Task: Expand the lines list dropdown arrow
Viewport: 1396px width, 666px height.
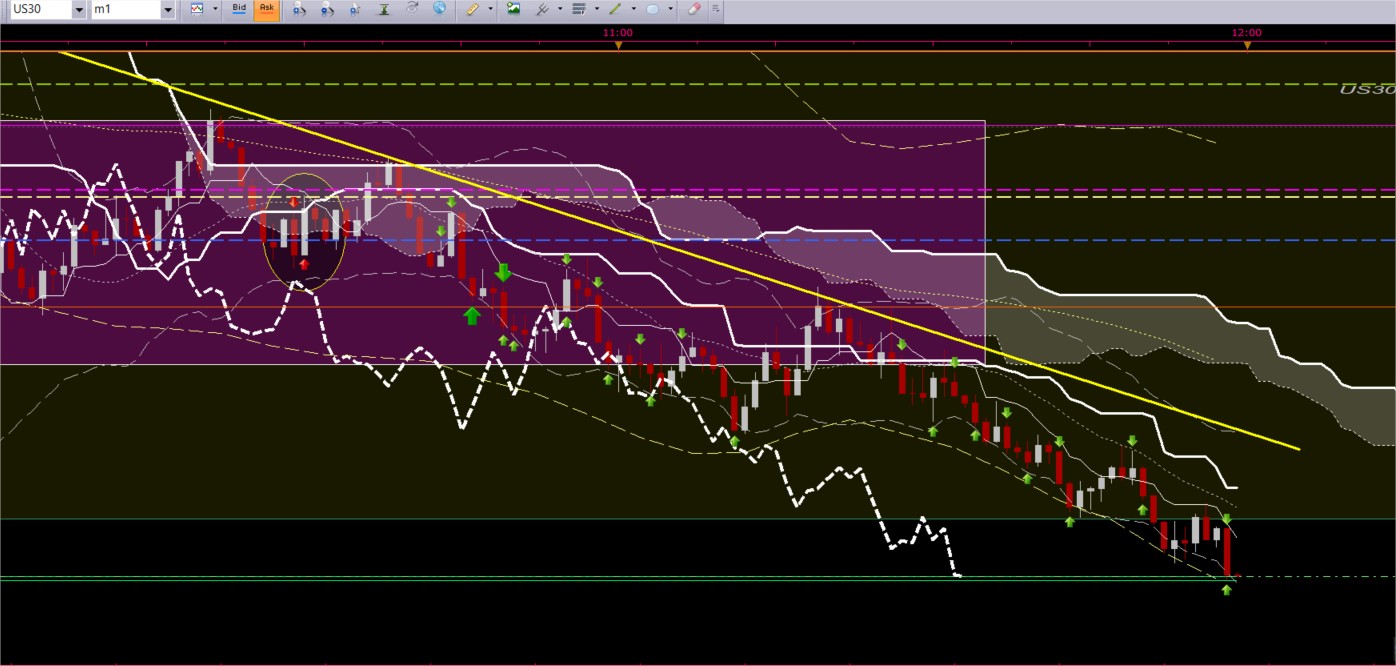Action: coord(597,9)
